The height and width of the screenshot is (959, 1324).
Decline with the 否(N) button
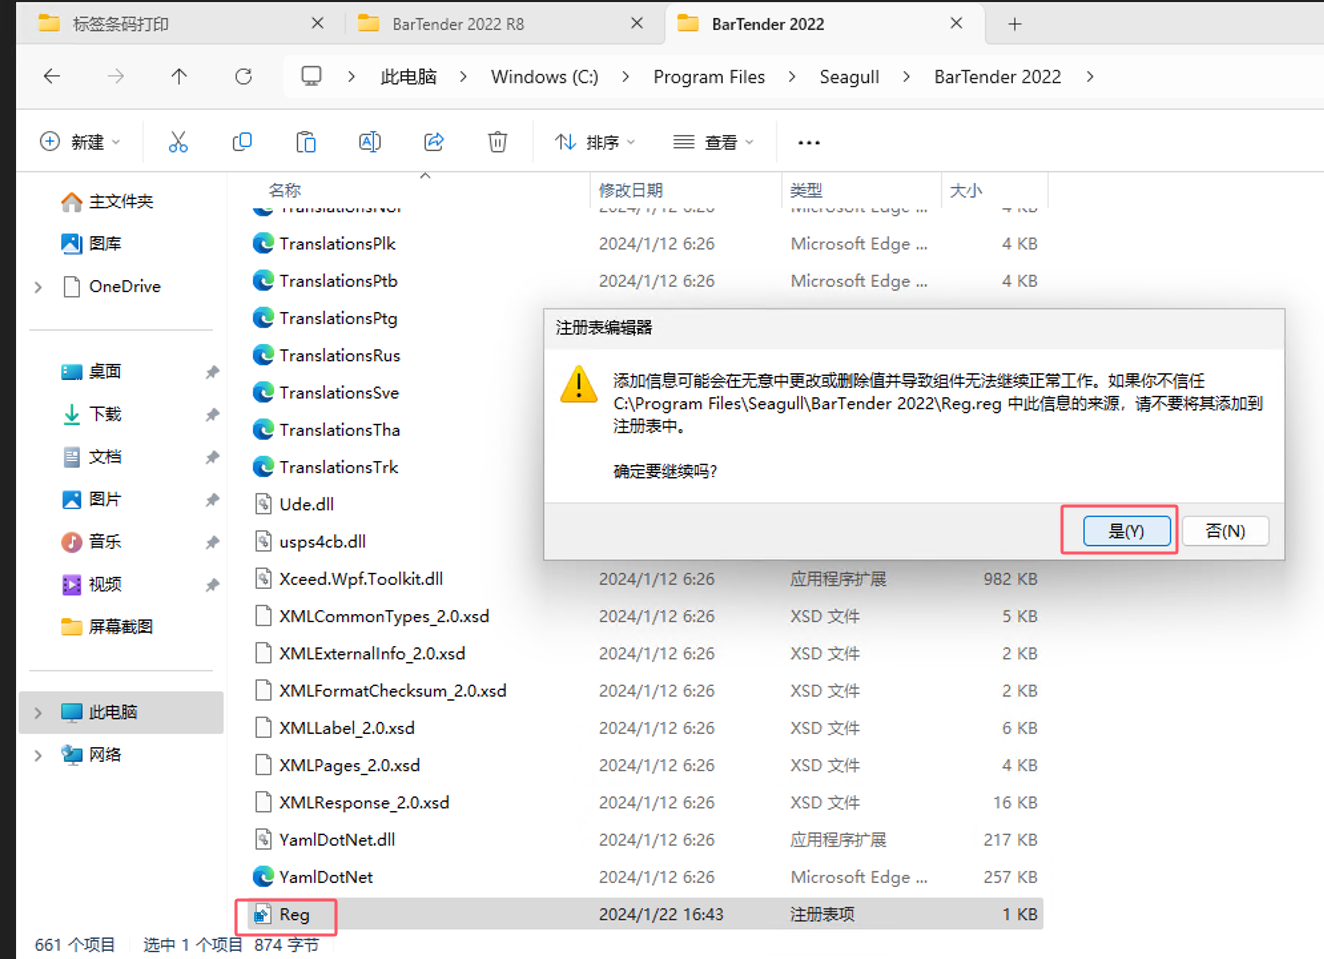point(1225,531)
